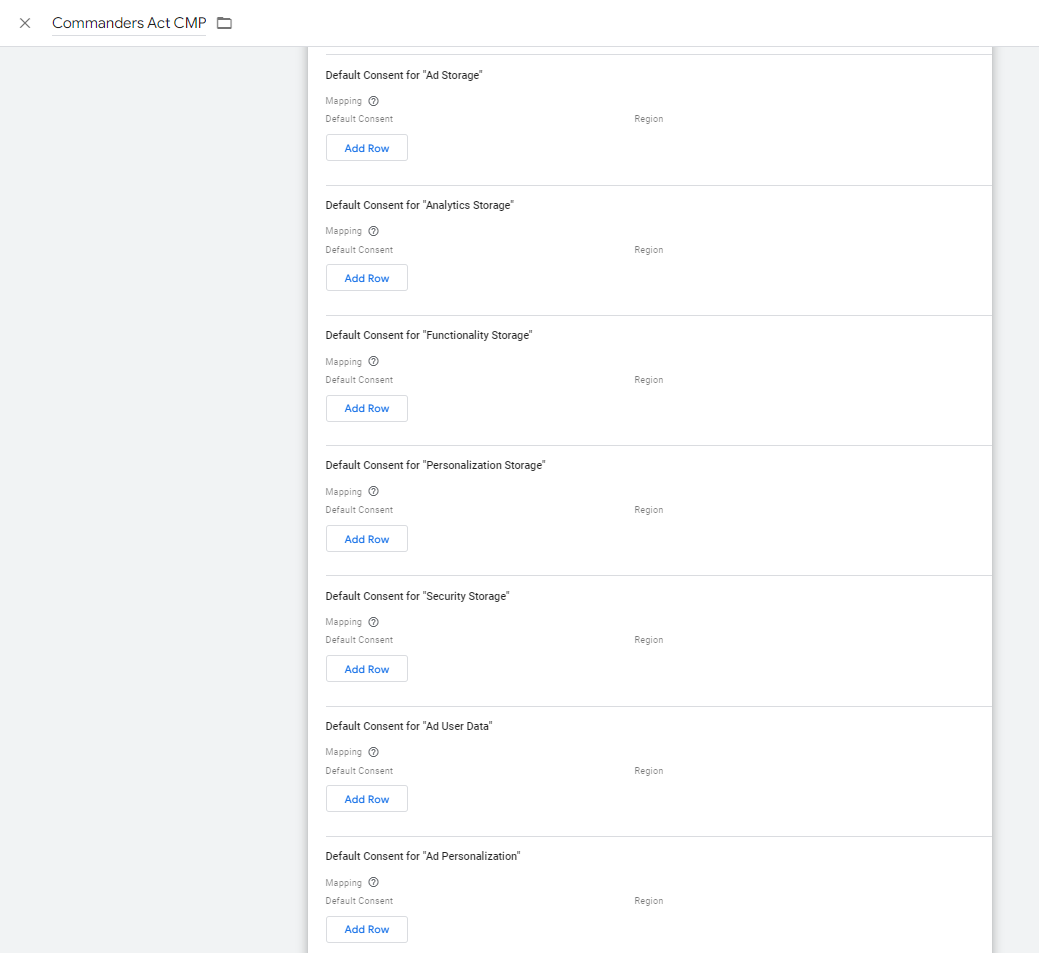The width and height of the screenshot is (1039, 953).
Task: Click the 'Default Consent for "Security Storage"' heading
Action: [417, 596]
